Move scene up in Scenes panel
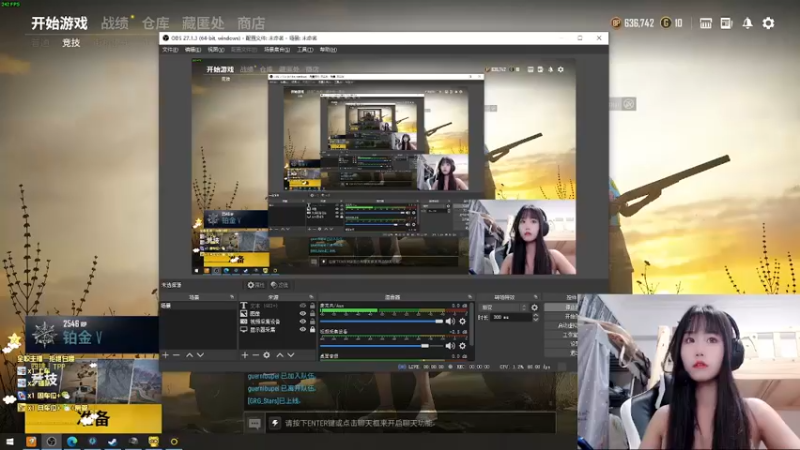Screen dimensions: 800x450 (x=189, y=355)
